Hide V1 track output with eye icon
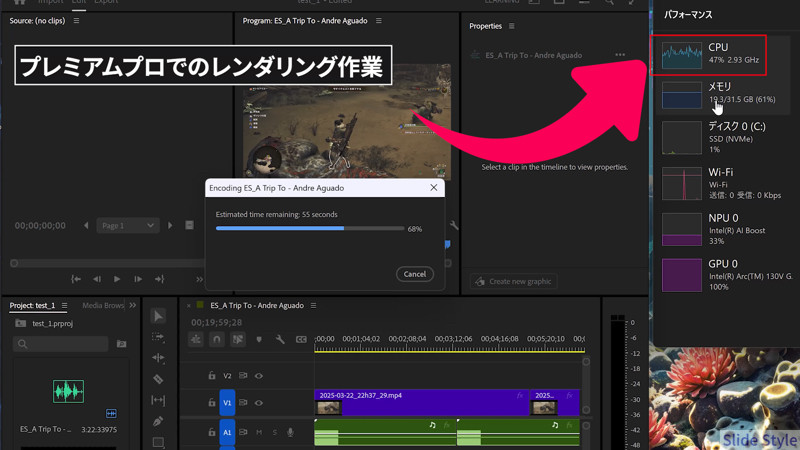The width and height of the screenshot is (800, 450). point(259,403)
